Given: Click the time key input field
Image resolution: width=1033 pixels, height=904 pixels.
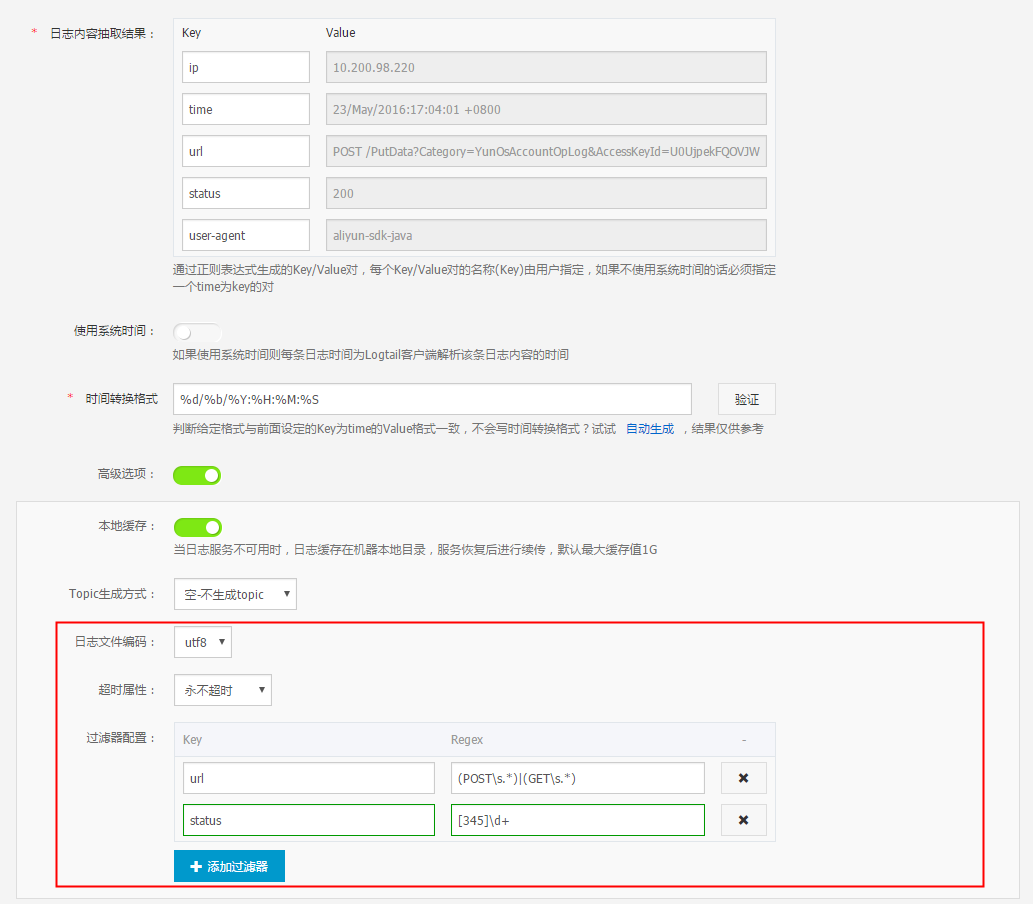Looking at the screenshot, I should pos(245,109).
